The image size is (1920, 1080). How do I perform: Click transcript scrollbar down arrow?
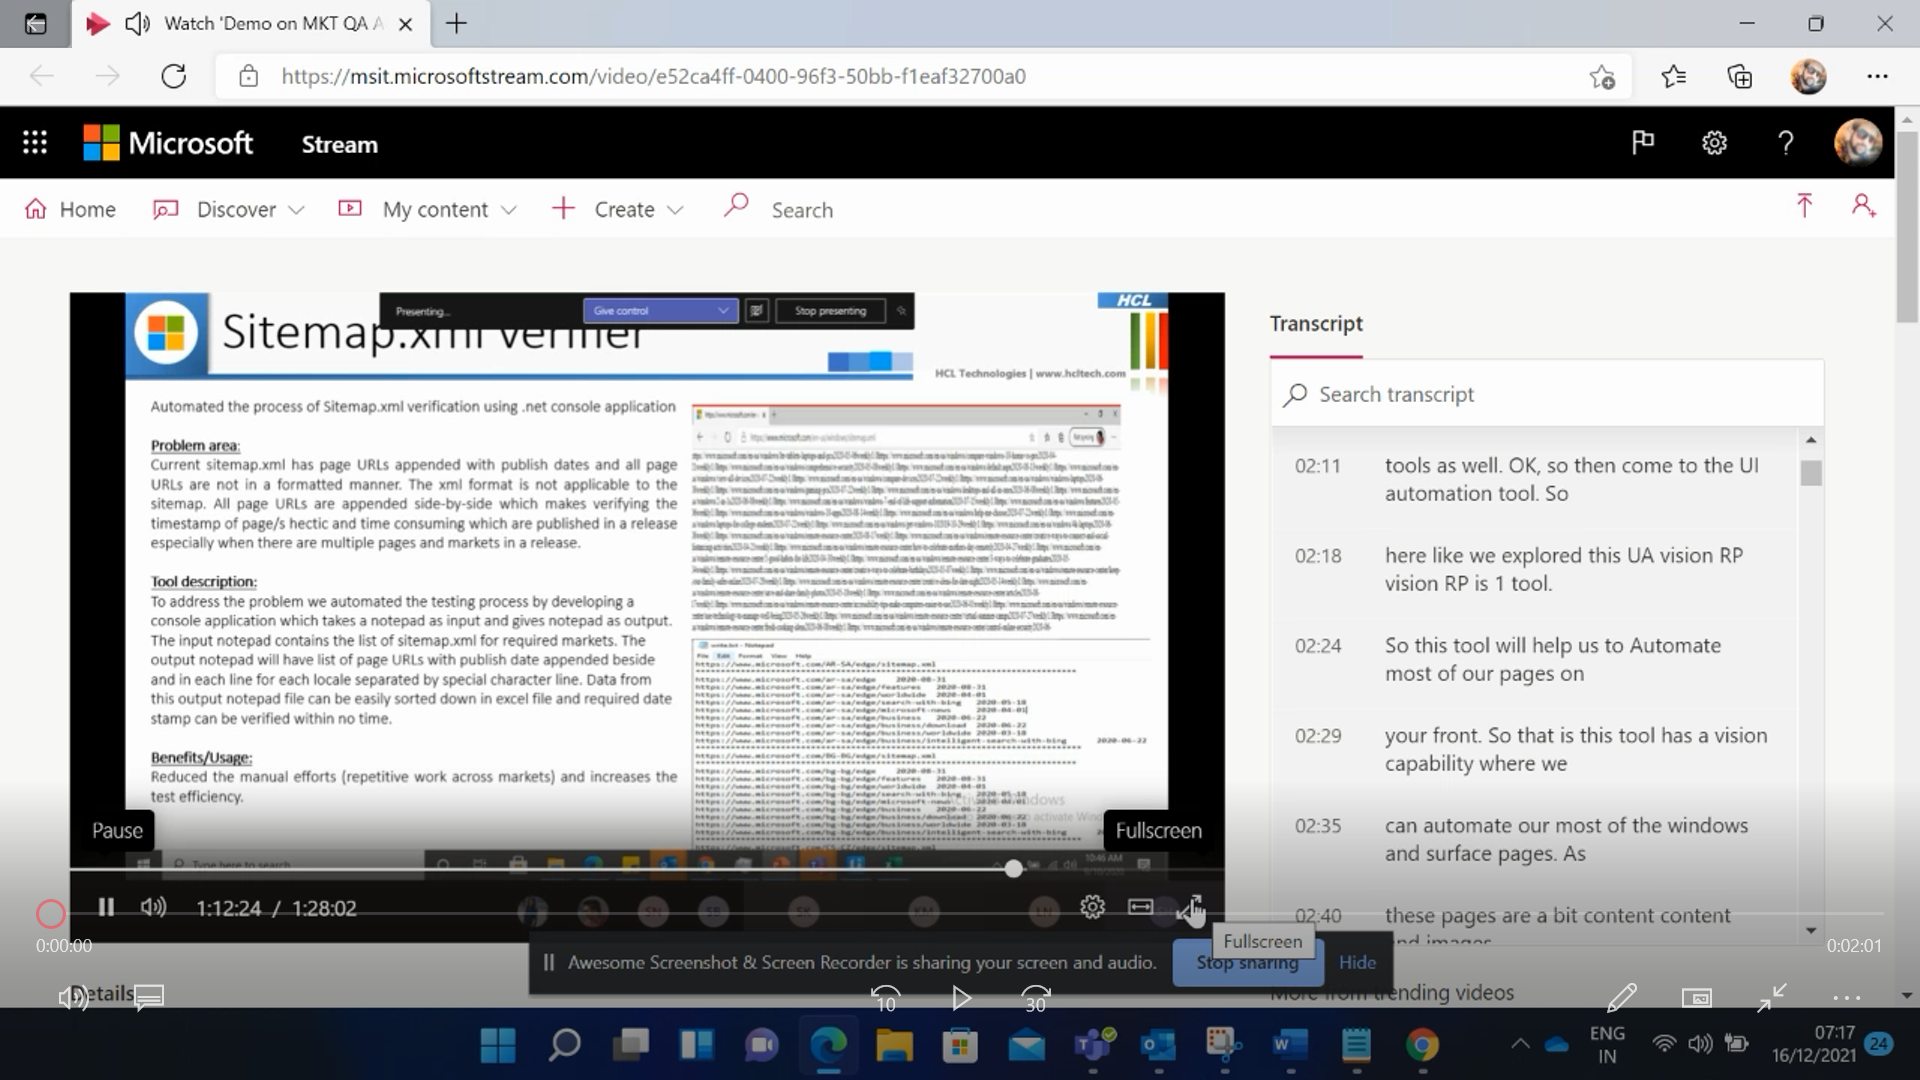[x=1811, y=930]
